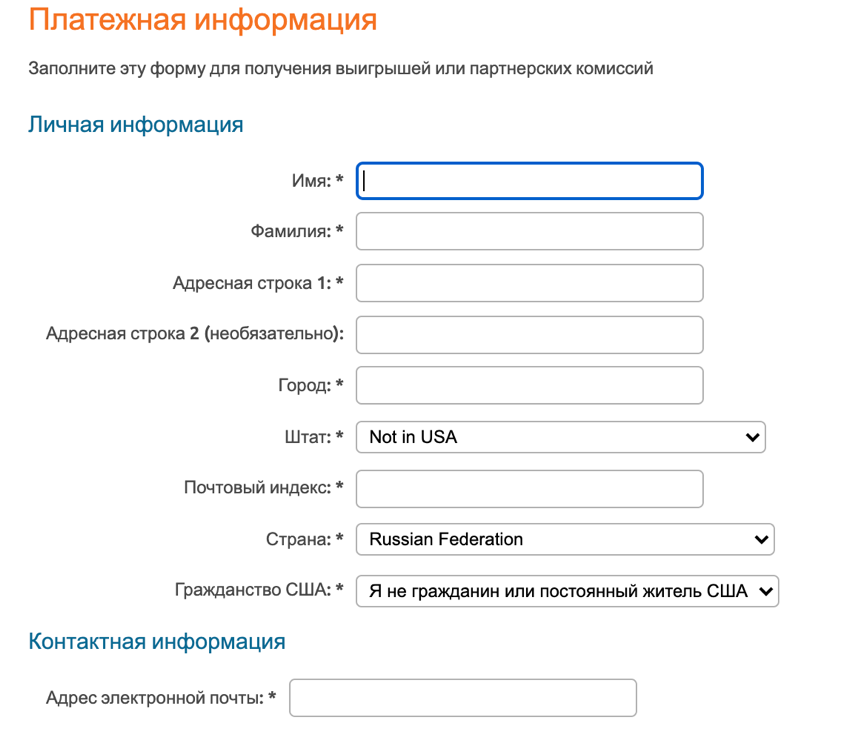Click the Имя text field
This screenshot has width=867, height=732.
tap(529, 181)
